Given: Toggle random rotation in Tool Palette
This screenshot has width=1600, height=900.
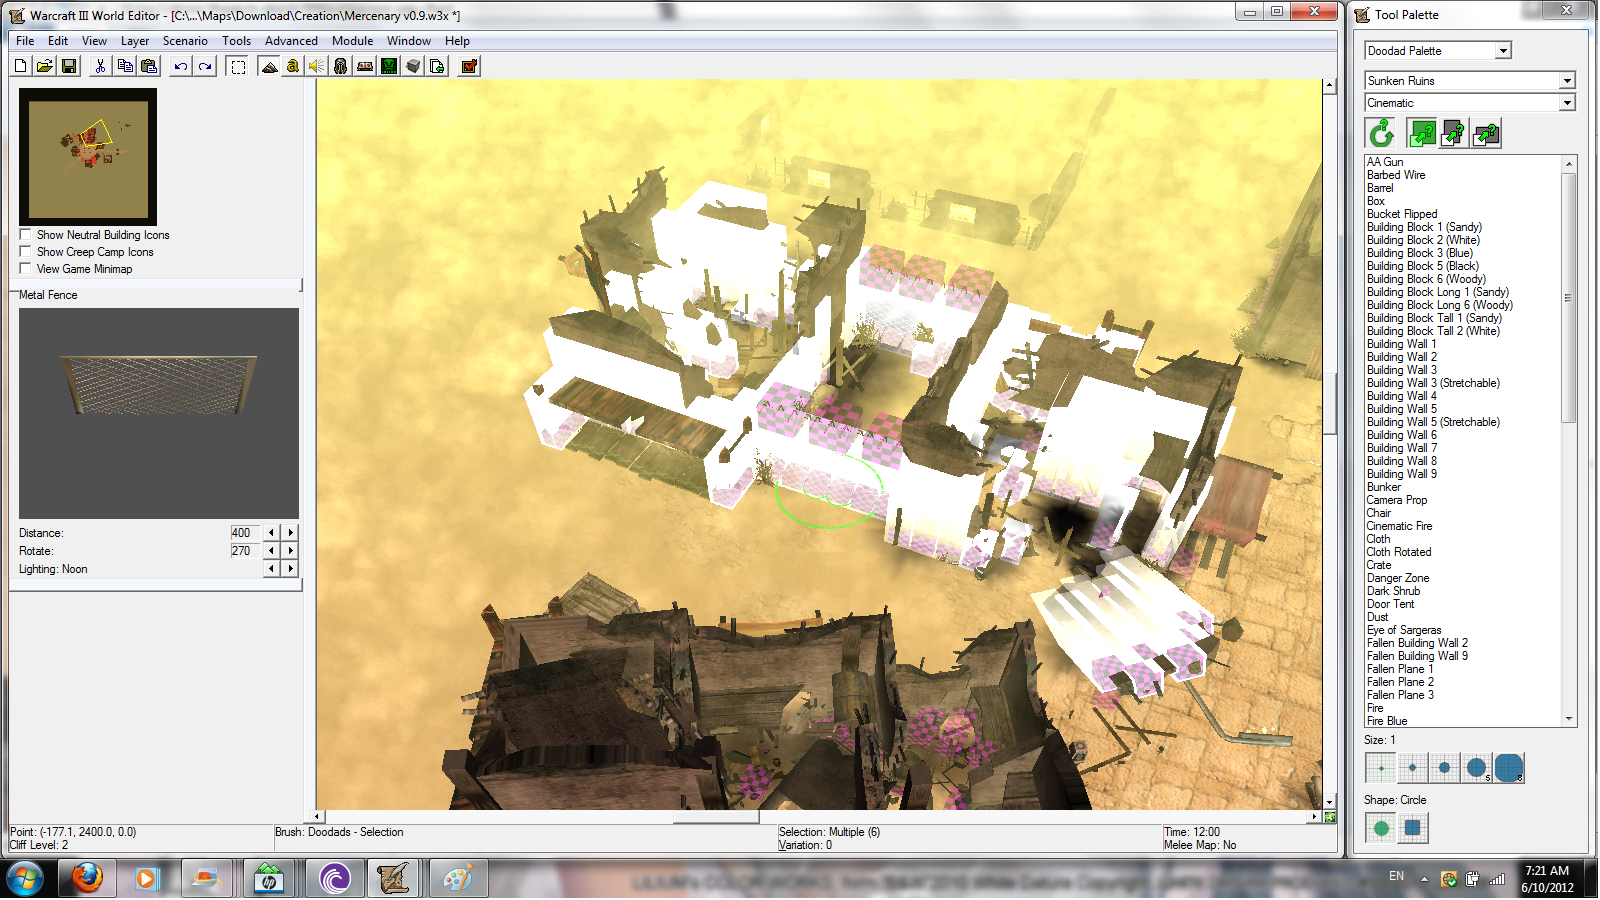Looking at the screenshot, I should pos(1381,133).
